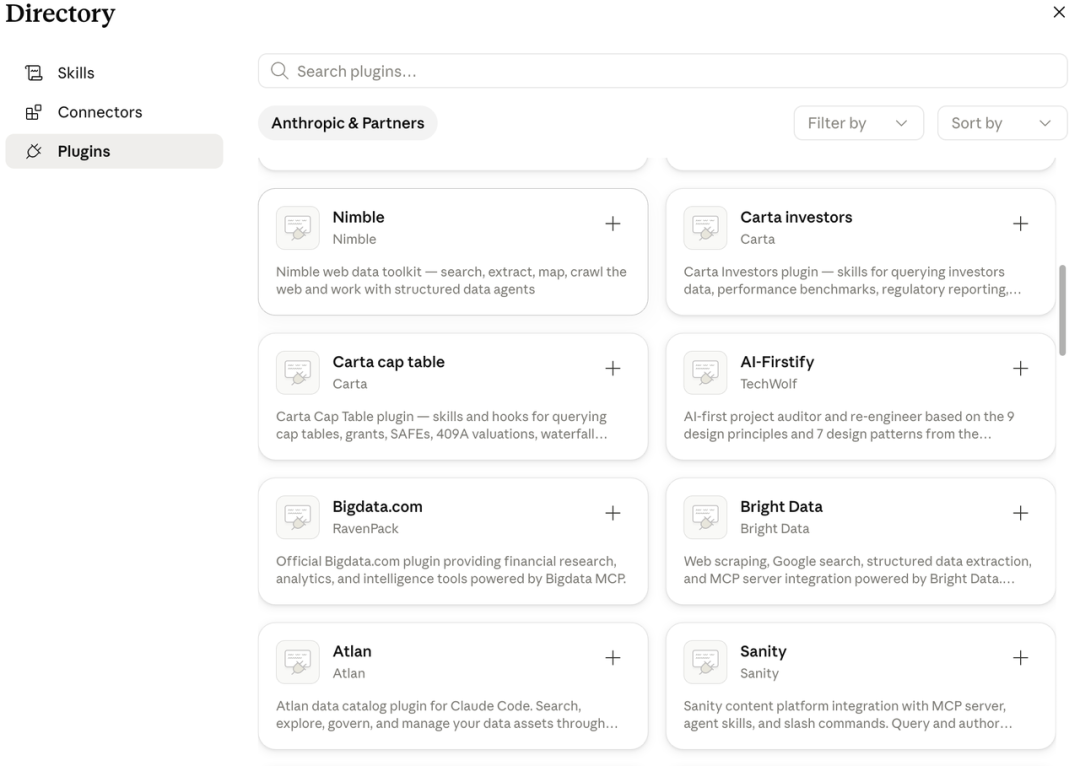Click the magnifier icon in search bar
Screen dimensions: 1080x766
[x=279, y=71]
